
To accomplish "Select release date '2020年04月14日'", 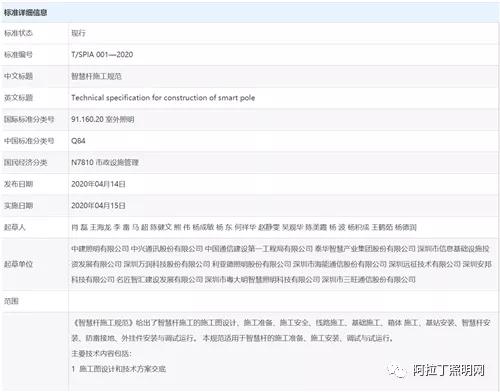I will pos(98,184).
